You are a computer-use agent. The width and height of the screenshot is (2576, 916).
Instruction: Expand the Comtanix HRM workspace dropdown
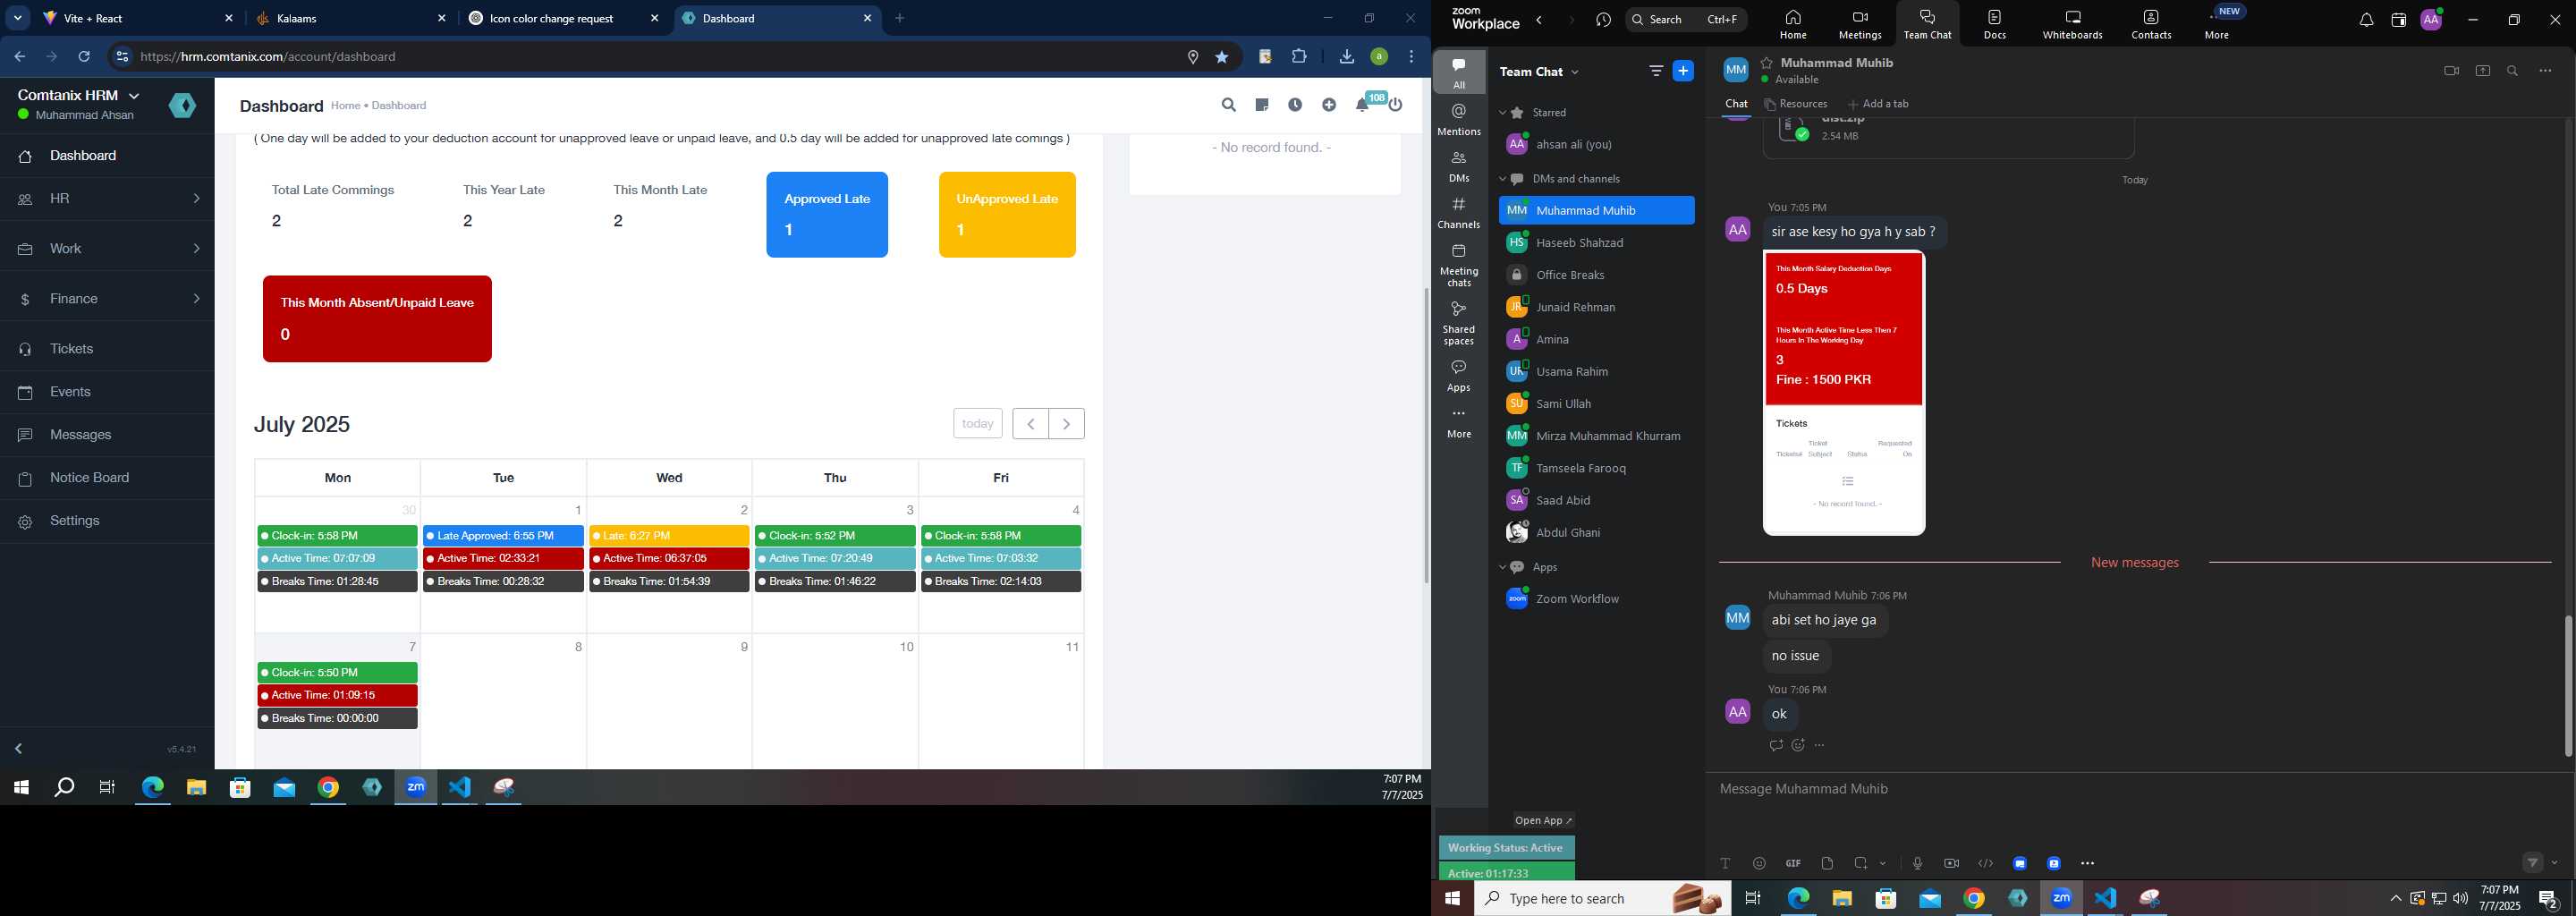134,95
